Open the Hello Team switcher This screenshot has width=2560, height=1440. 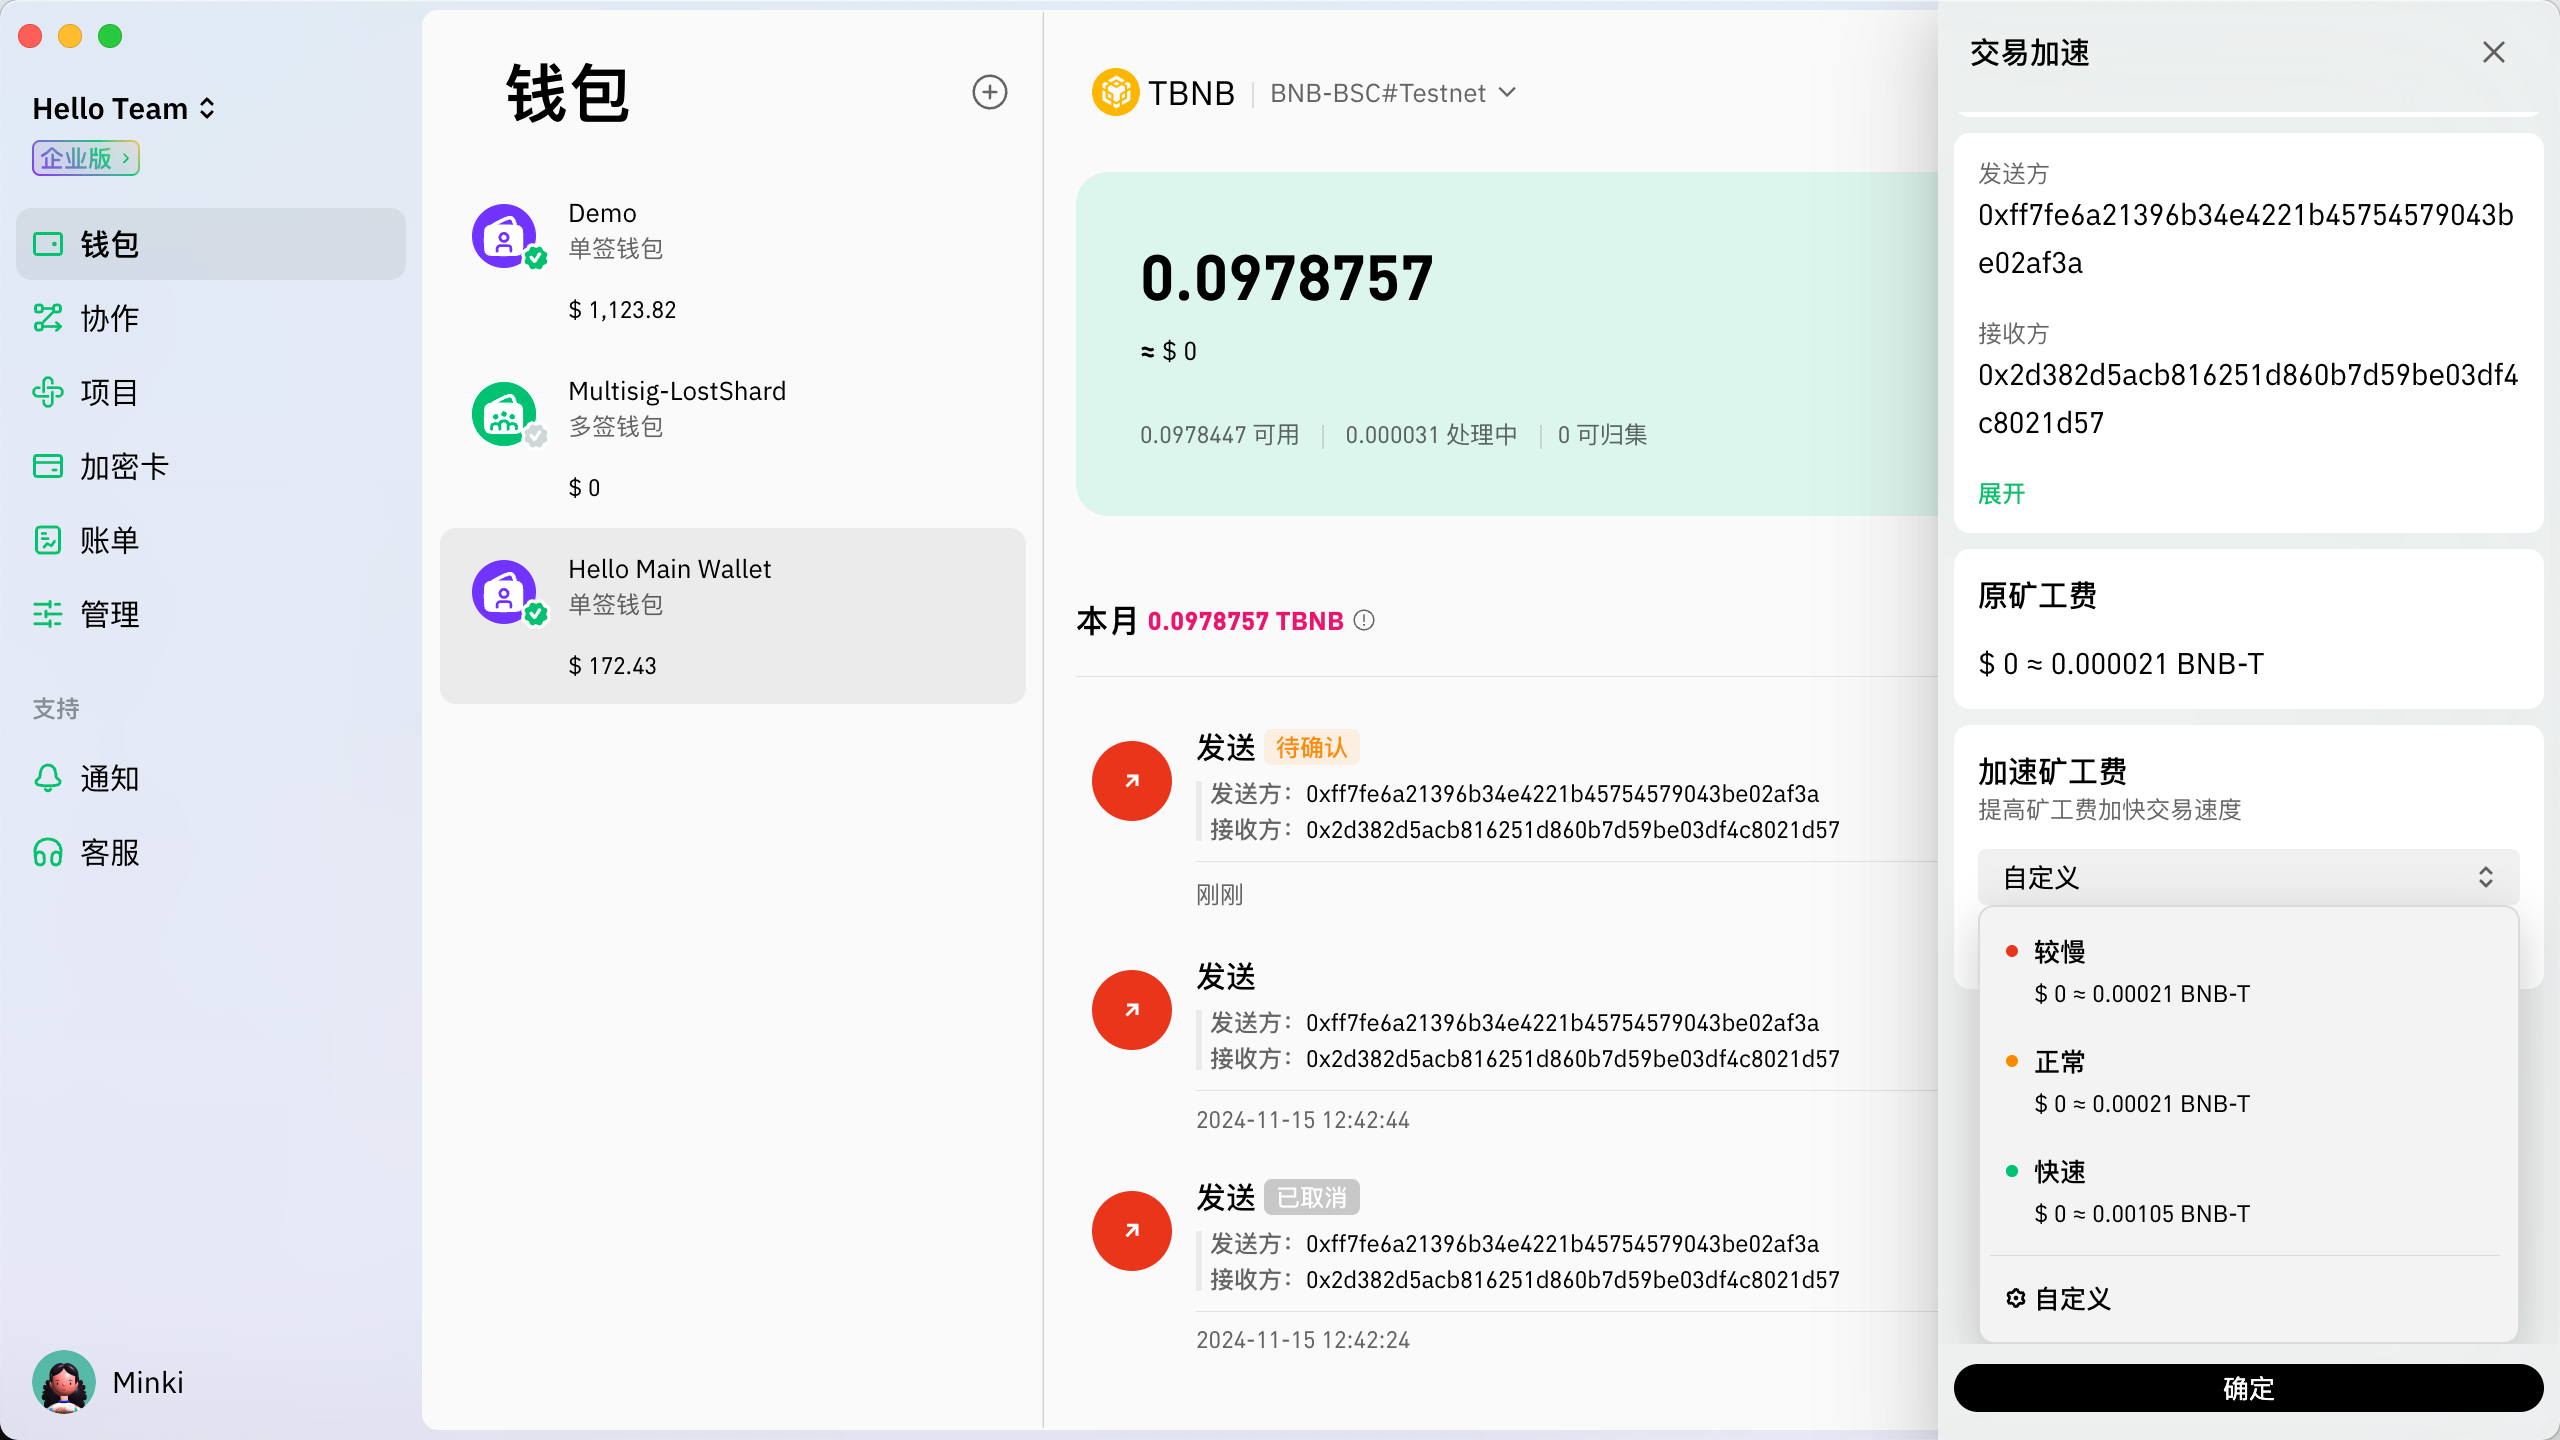[x=123, y=108]
